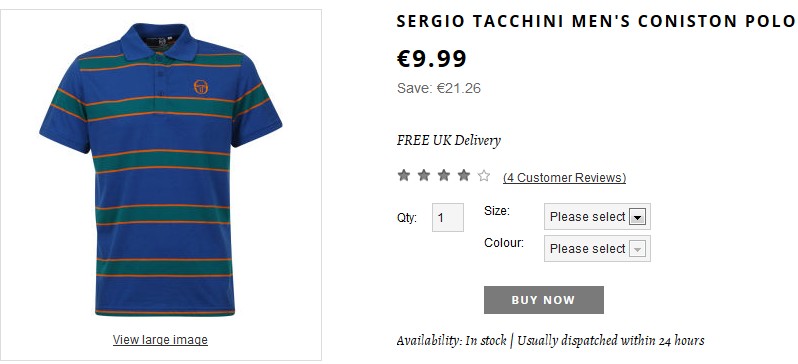The width and height of the screenshot is (798, 364).
Task: Click the third rating star
Action: [444, 176]
